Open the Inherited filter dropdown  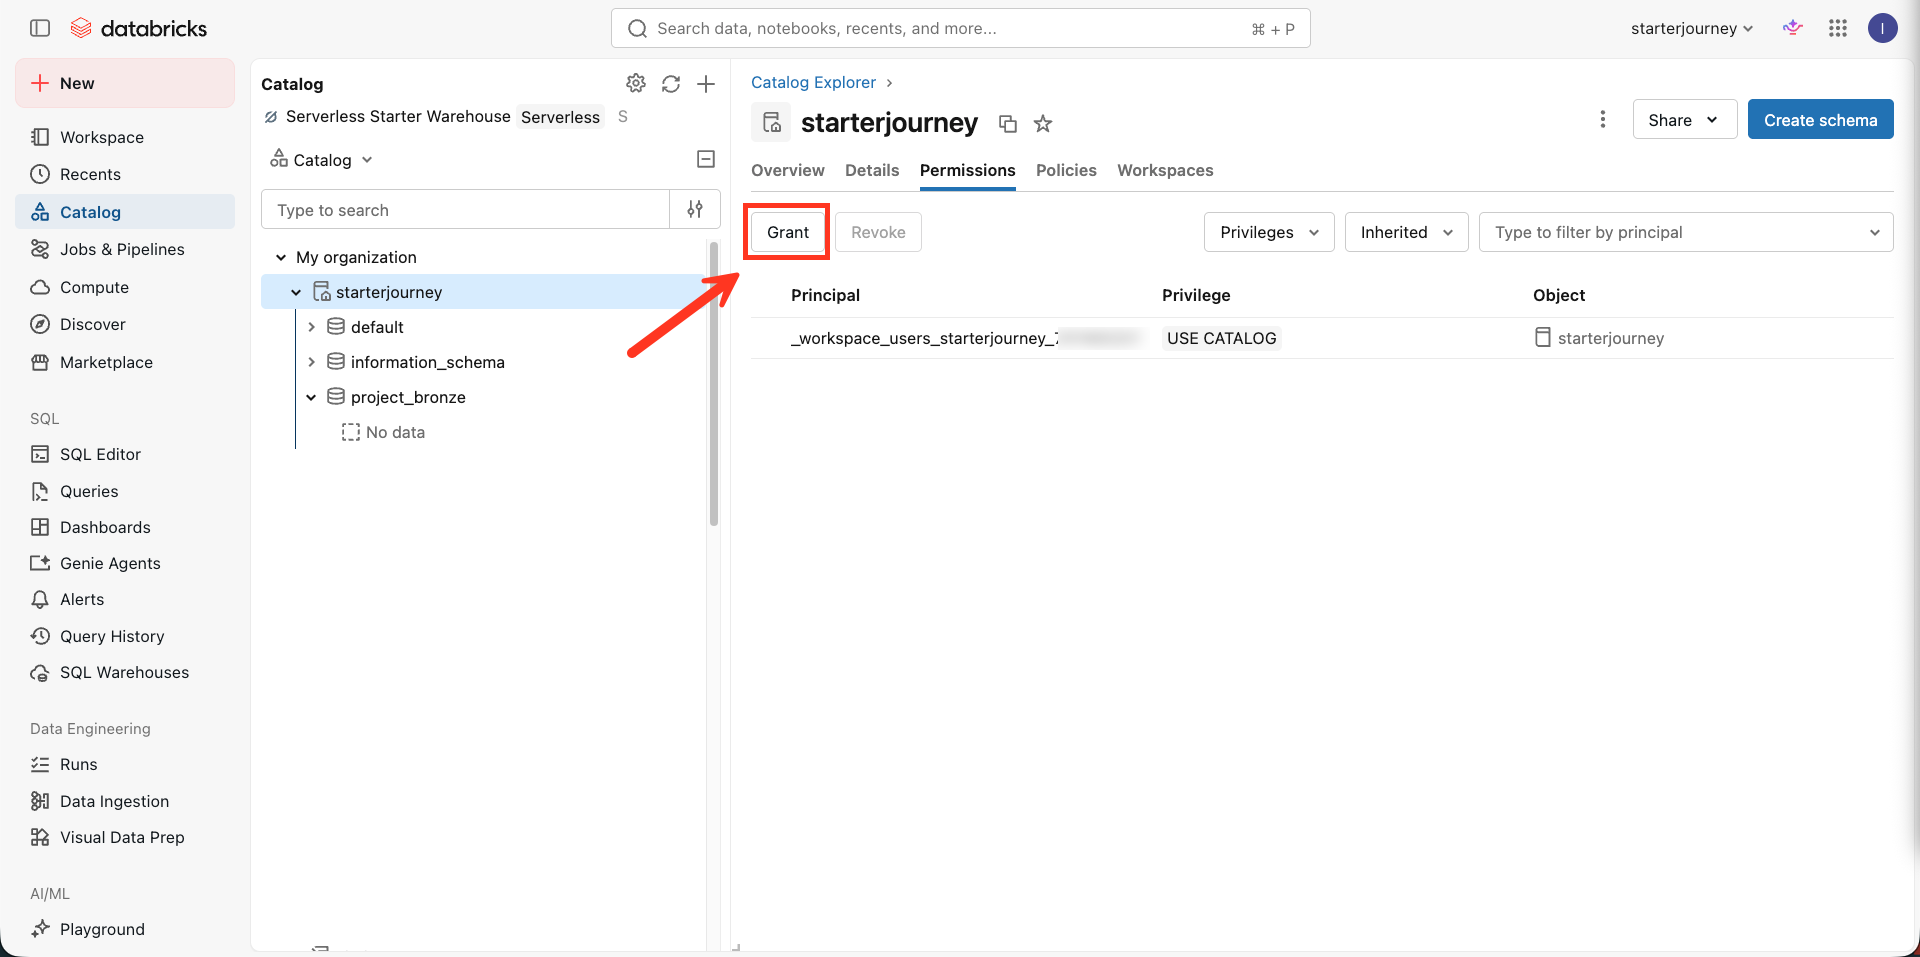(1406, 232)
